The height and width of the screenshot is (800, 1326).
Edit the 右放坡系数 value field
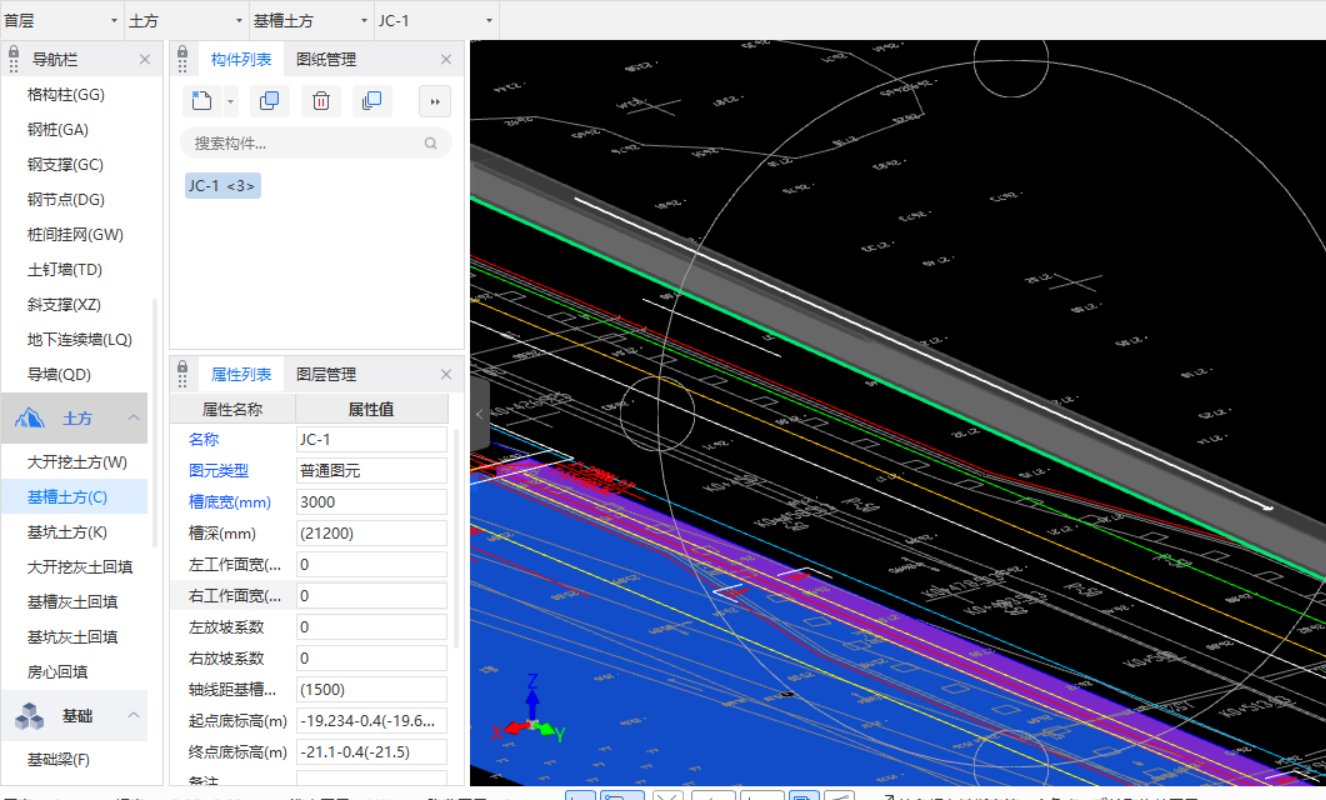[x=371, y=658]
